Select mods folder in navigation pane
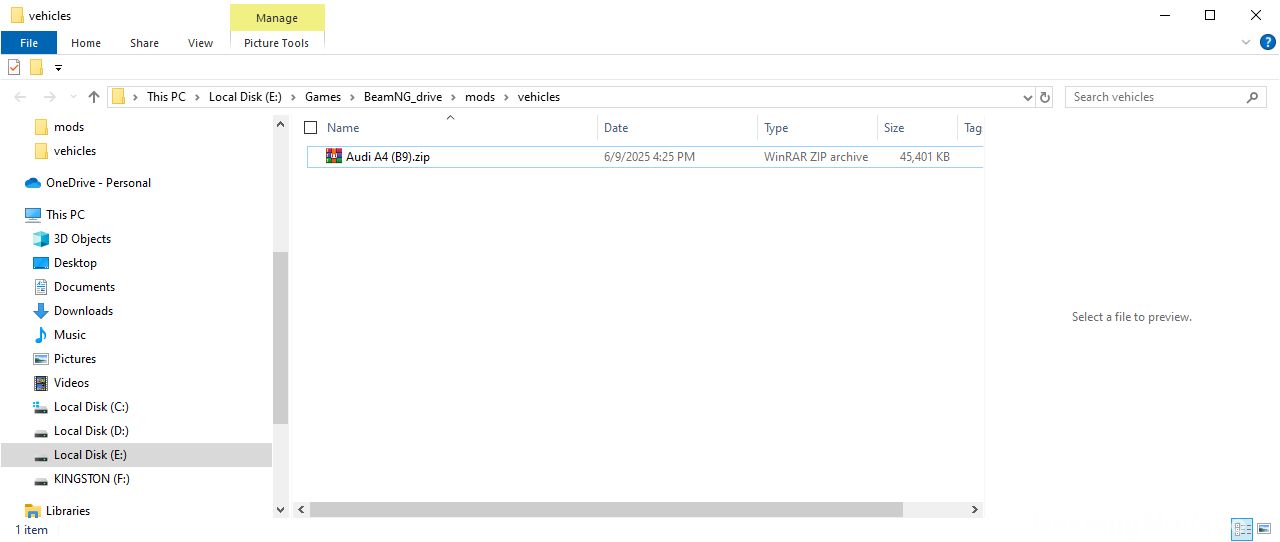The image size is (1280, 542). (69, 127)
